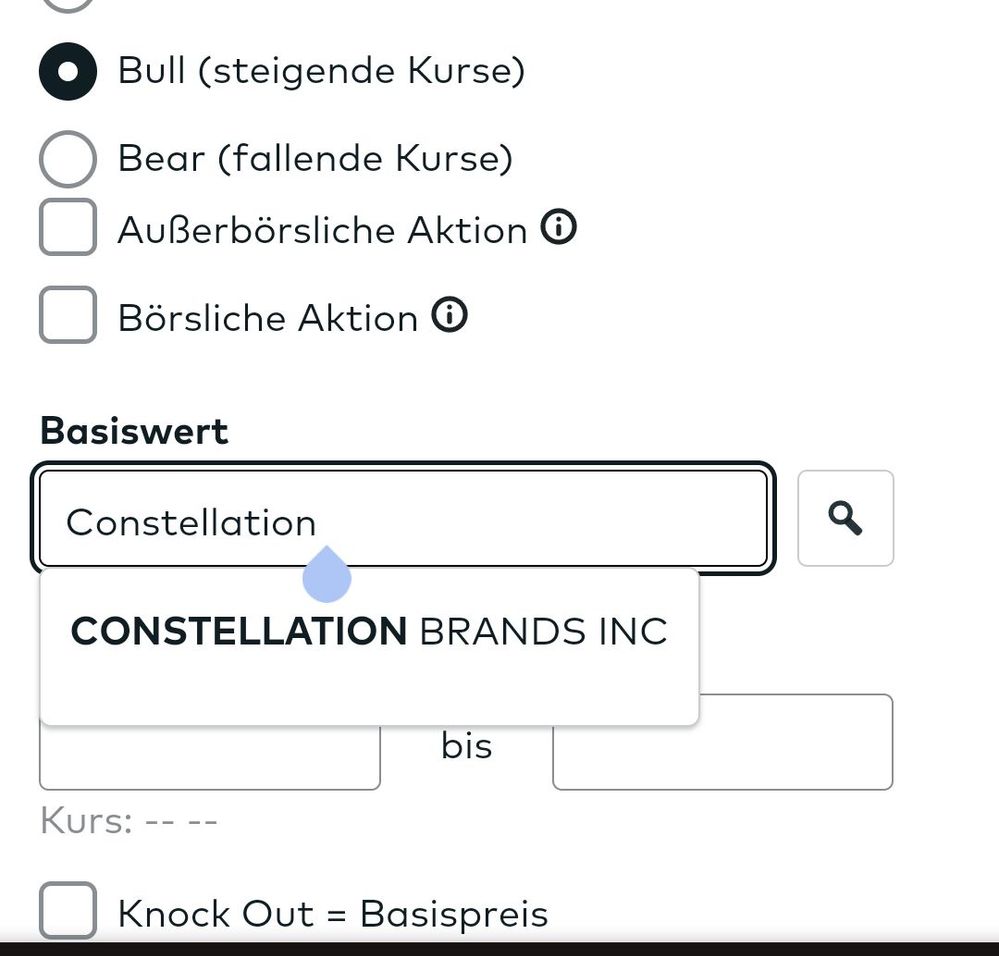Click the "Bear (fallende Kurse)" label

click(x=315, y=158)
